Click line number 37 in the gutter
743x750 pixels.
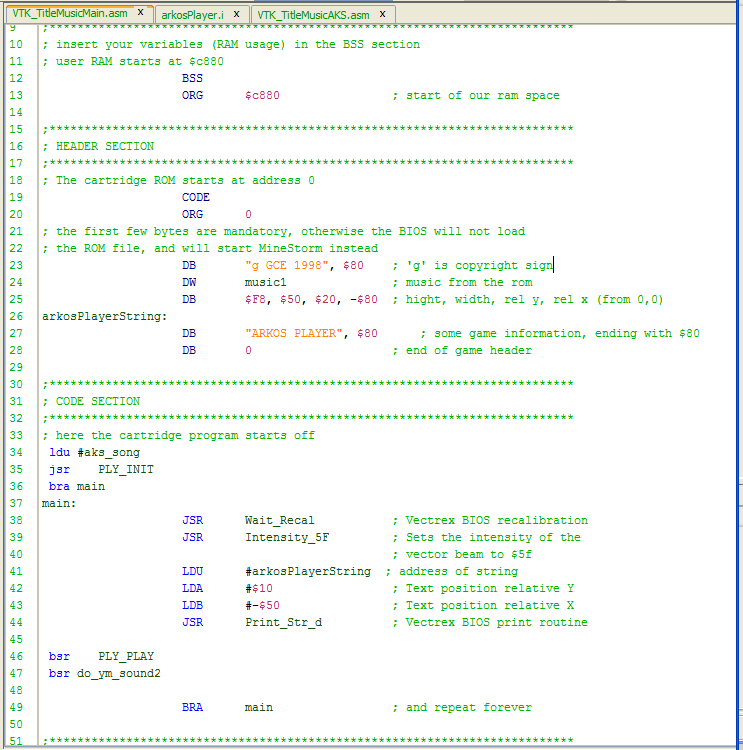(16, 504)
